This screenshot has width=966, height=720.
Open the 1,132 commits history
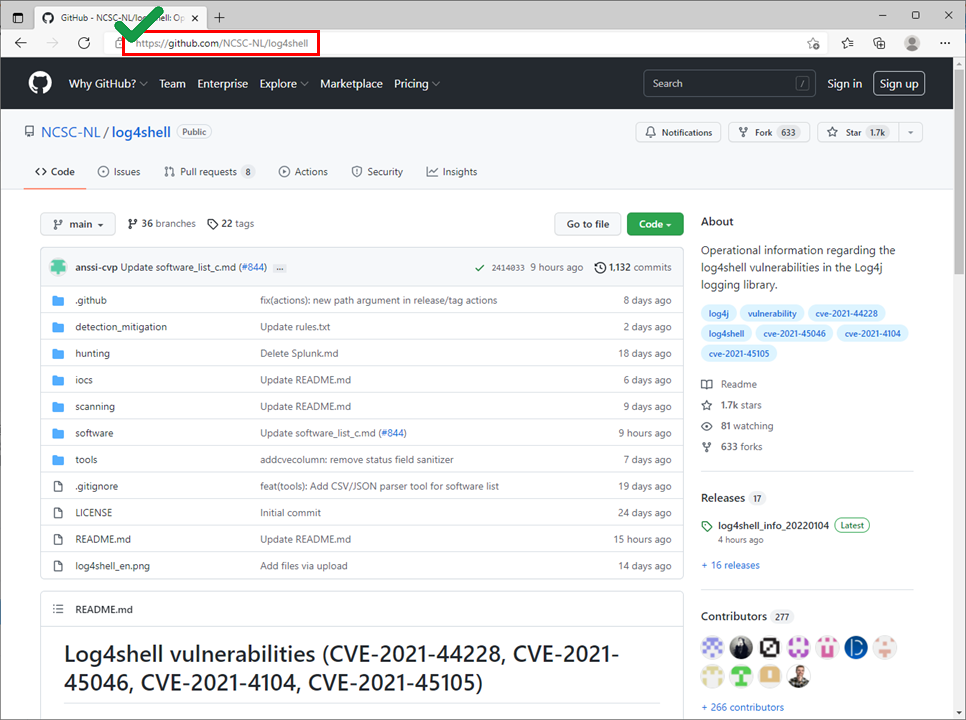[633, 267]
